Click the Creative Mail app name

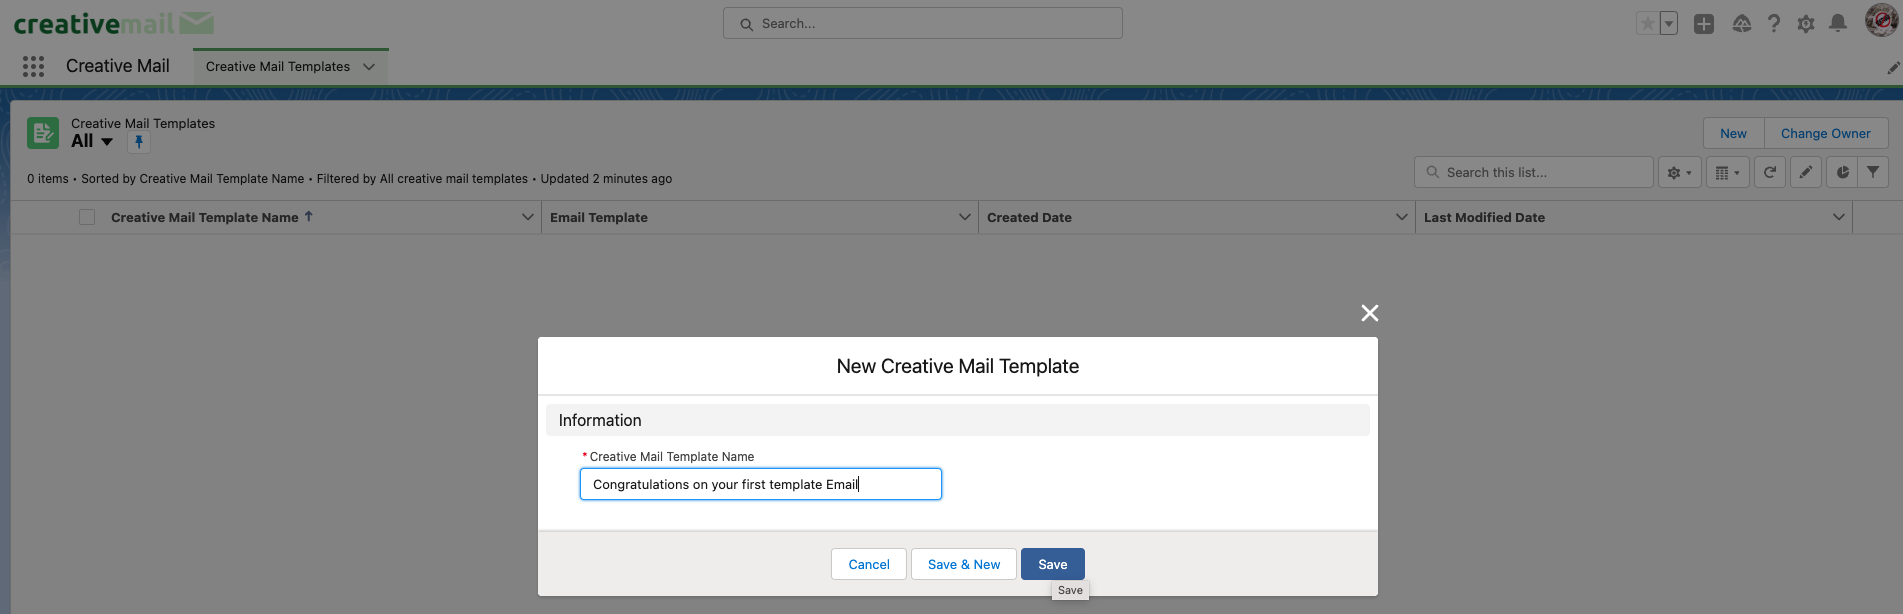[x=118, y=66]
